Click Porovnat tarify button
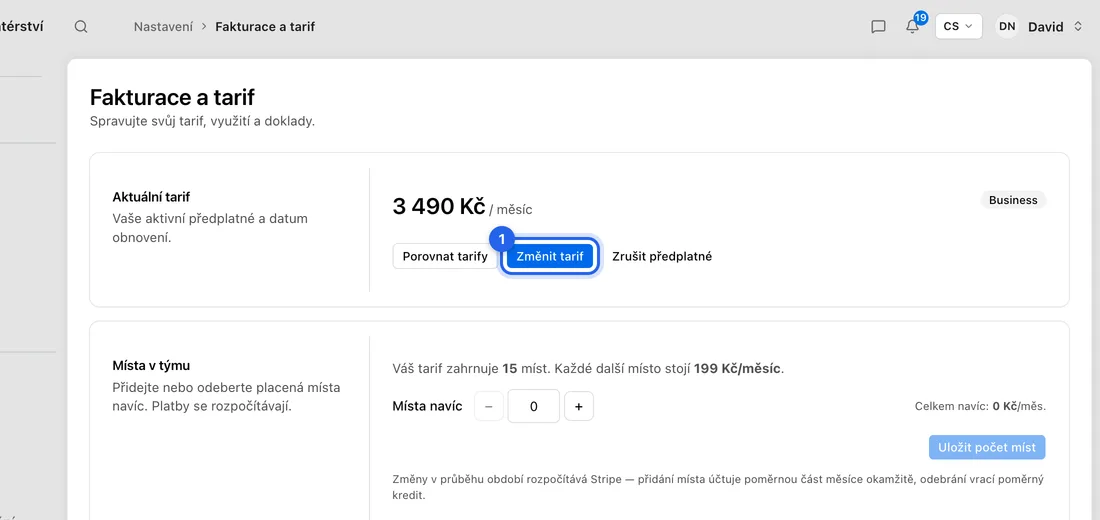Viewport: 1100px width, 520px height. click(x=445, y=256)
